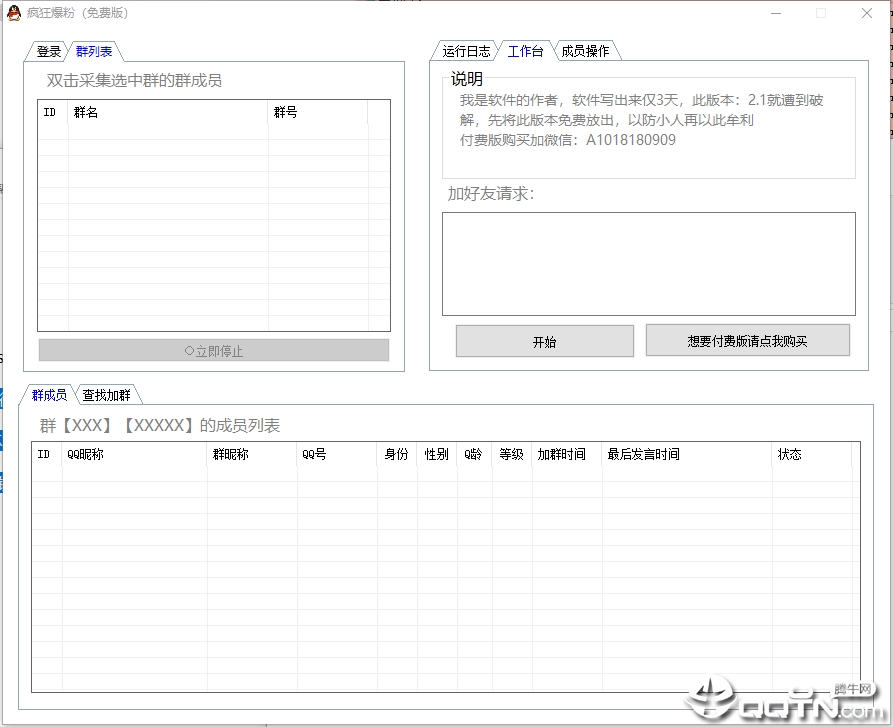Click the QQ昵称 column header

point(134,454)
